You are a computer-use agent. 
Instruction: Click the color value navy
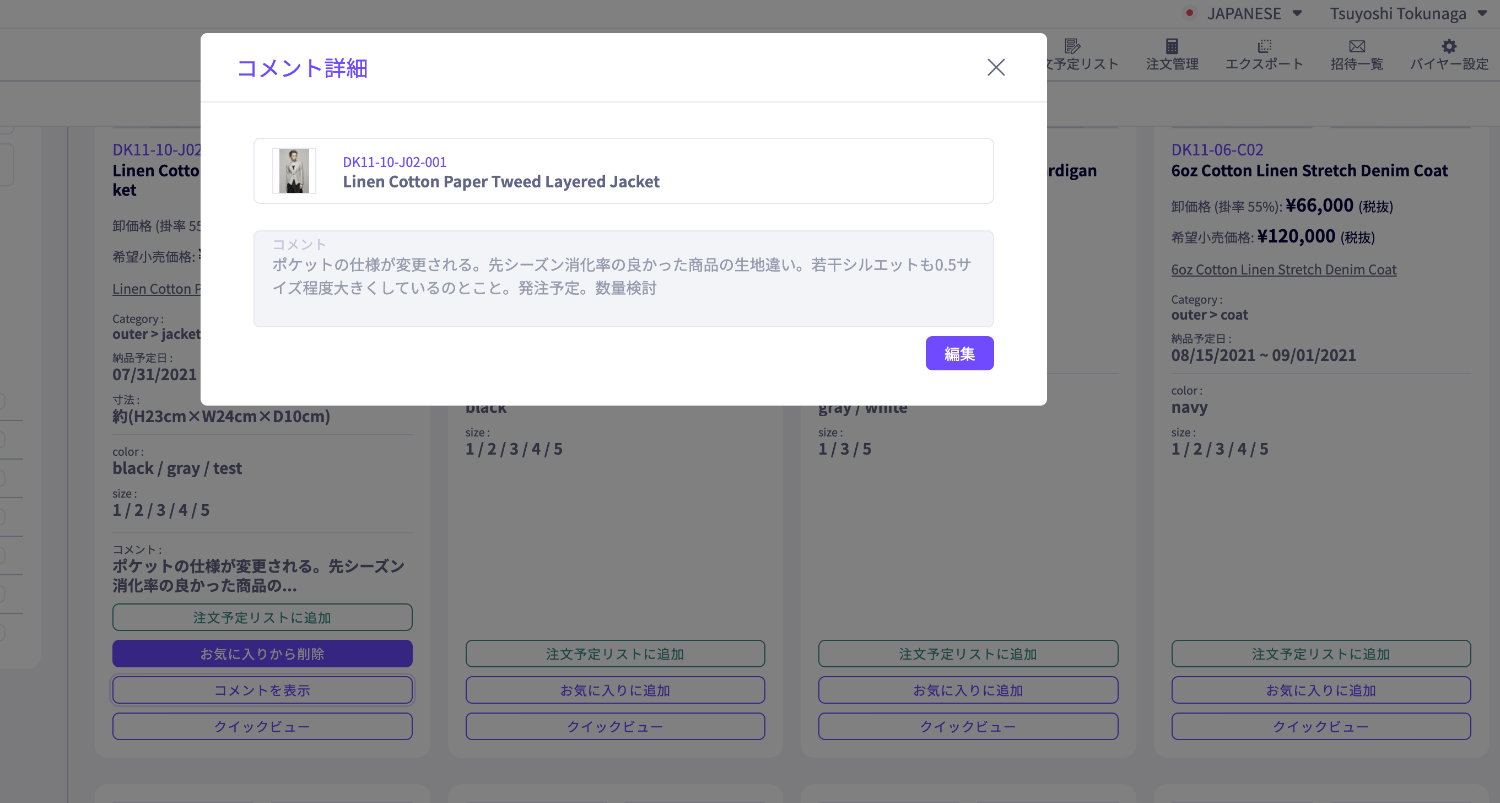1190,408
